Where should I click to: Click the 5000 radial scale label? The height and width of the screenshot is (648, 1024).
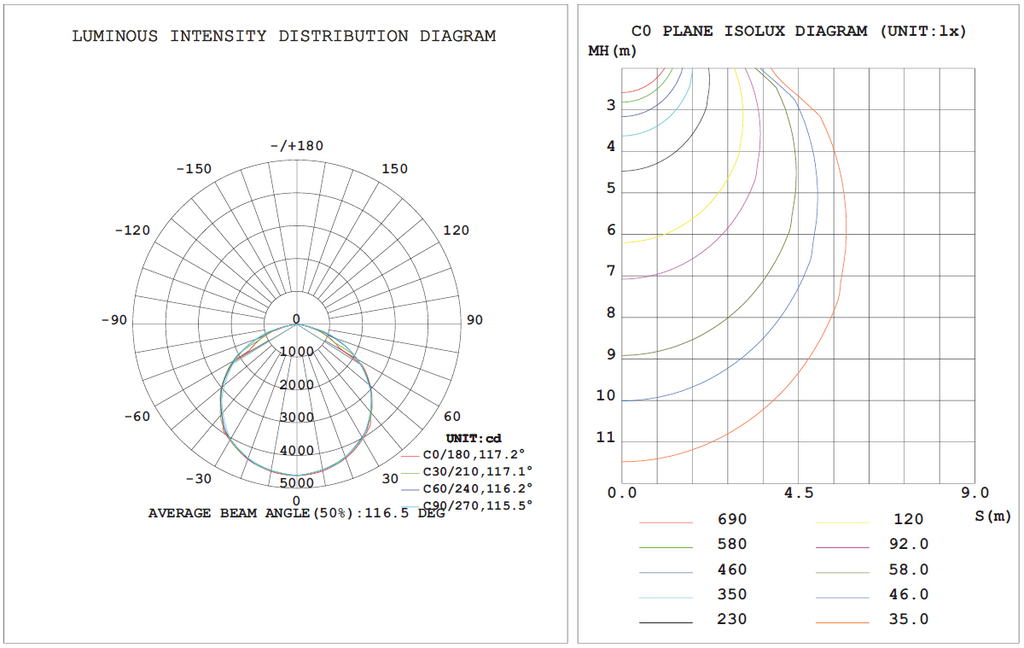[296, 483]
